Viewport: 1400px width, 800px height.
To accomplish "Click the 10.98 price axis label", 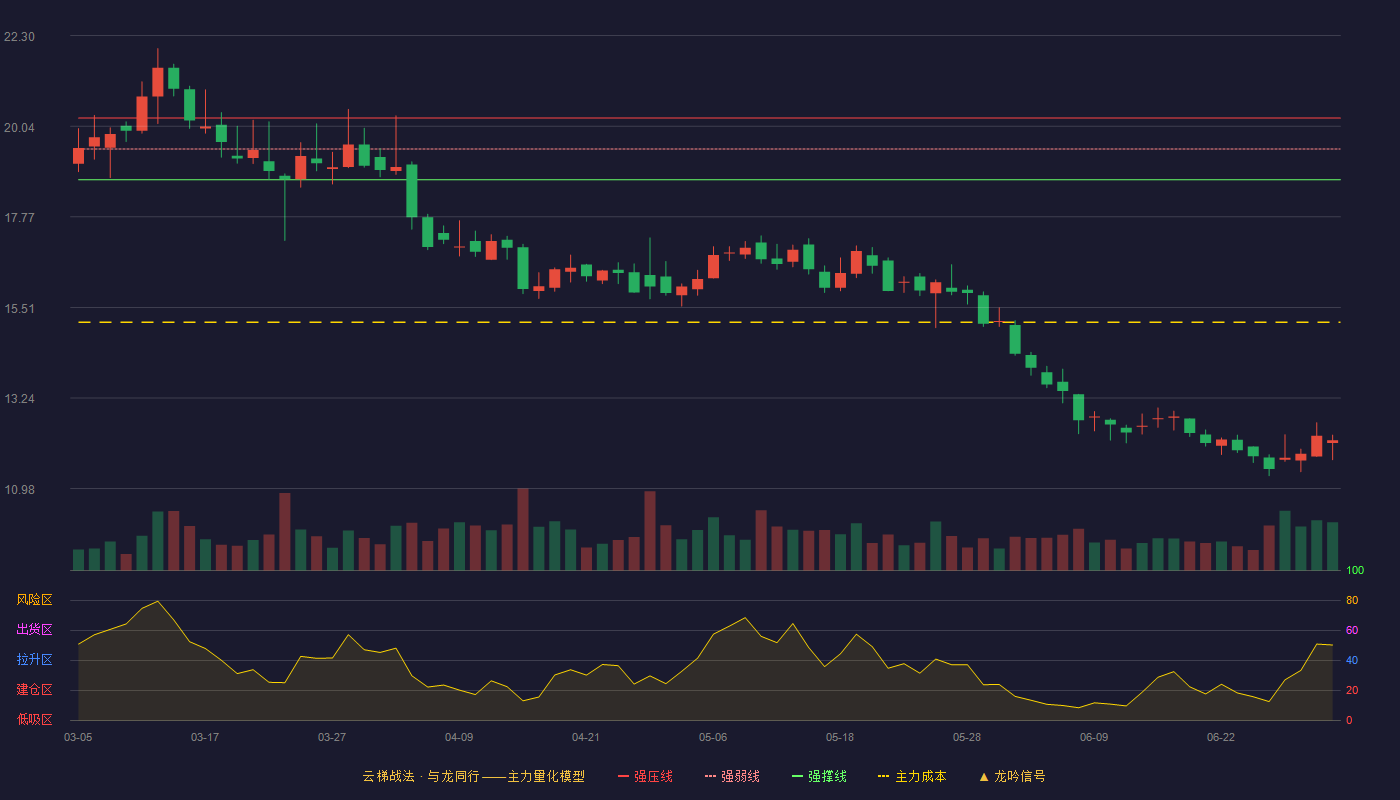I will [x=19, y=489].
